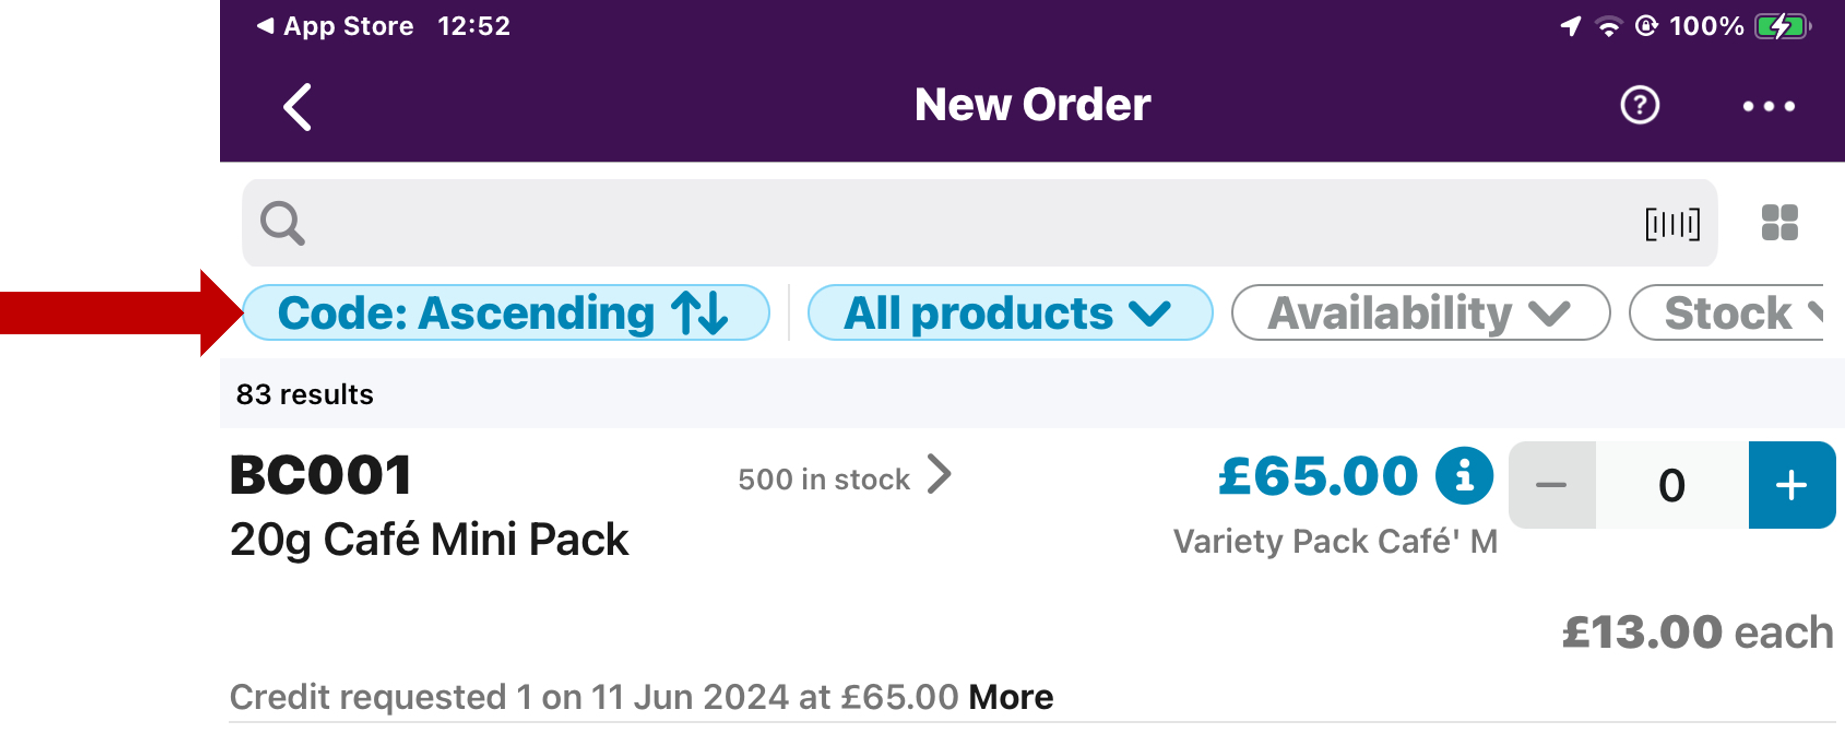Tap the BC001 quantity value field

(1671, 485)
